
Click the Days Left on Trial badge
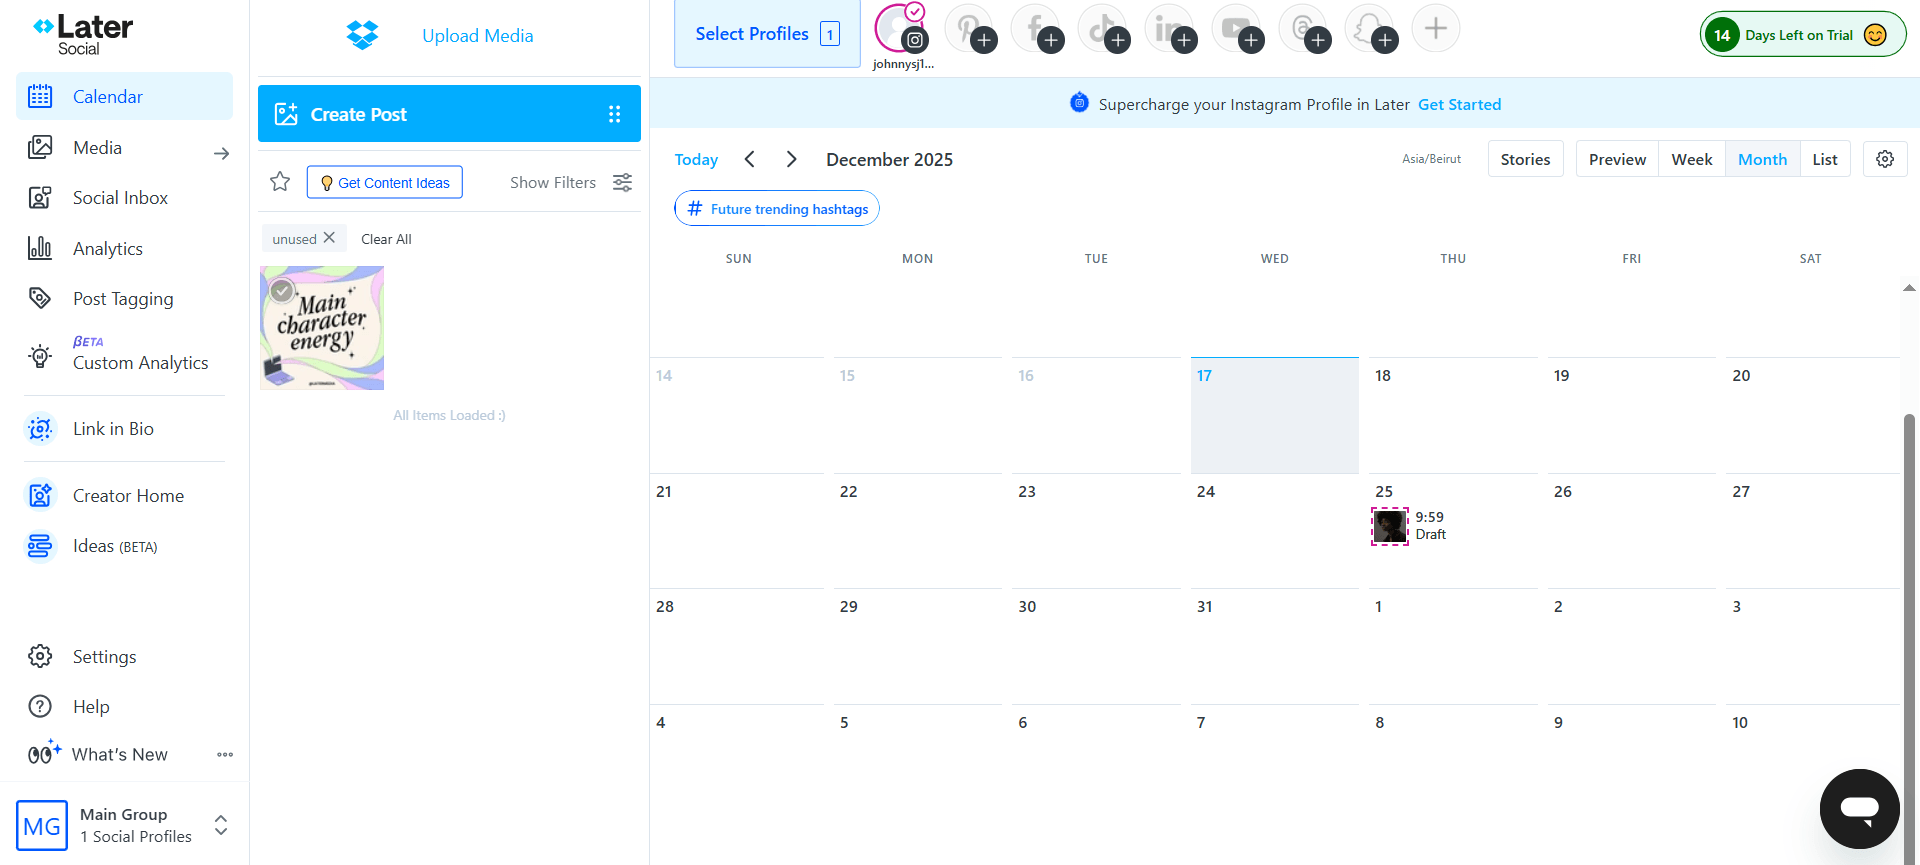pyautogui.click(x=1803, y=35)
